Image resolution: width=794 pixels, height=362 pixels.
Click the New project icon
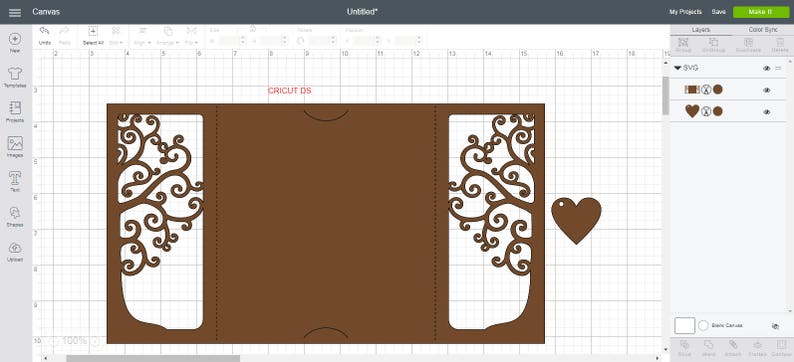pos(15,39)
